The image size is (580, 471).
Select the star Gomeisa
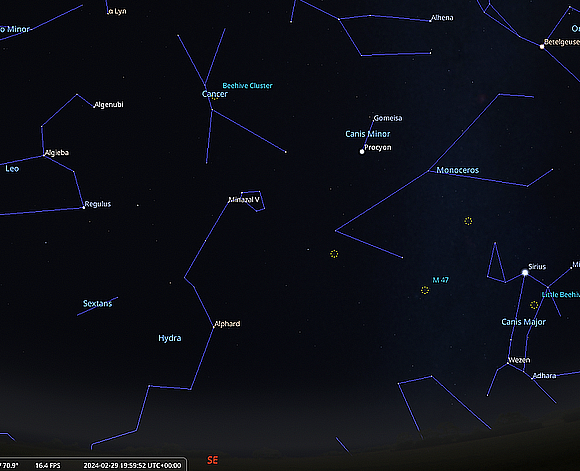(x=372, y=121)
